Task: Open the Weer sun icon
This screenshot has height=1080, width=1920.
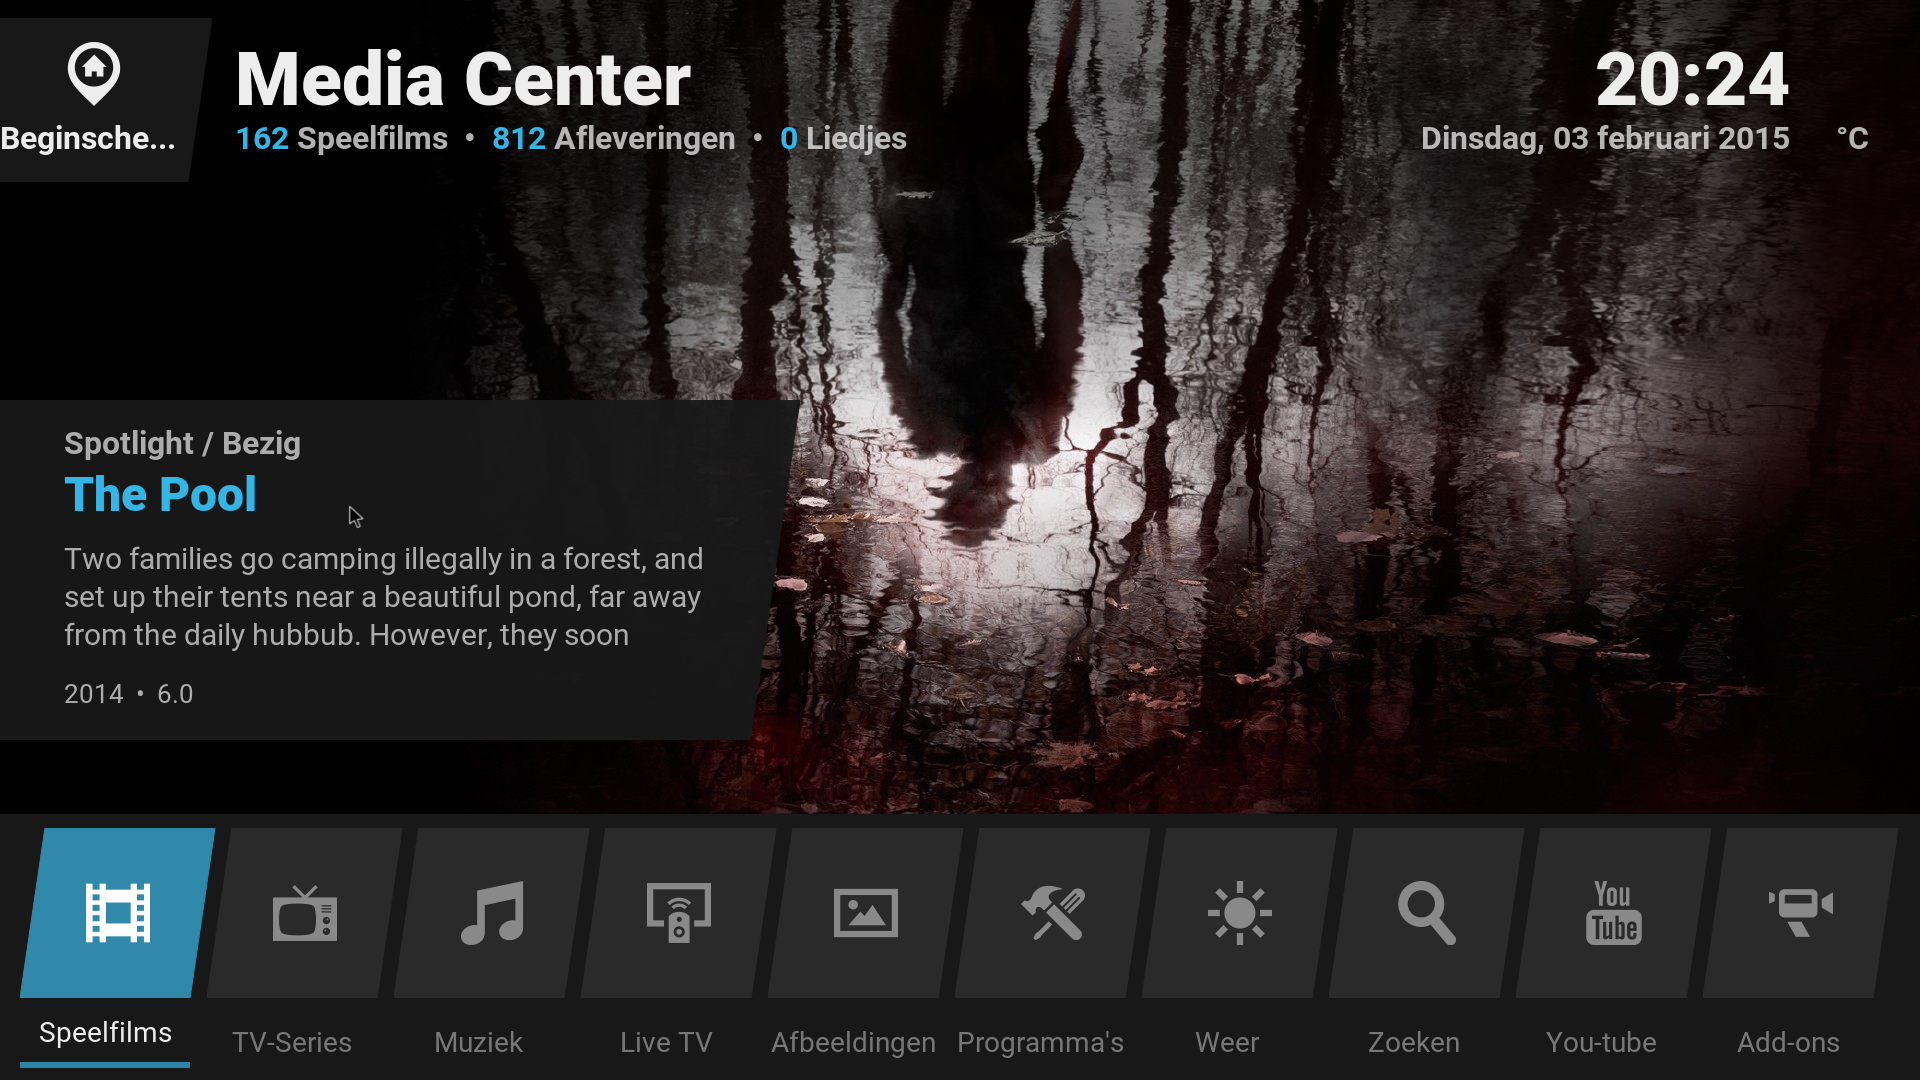Action: coord(1240,913)
